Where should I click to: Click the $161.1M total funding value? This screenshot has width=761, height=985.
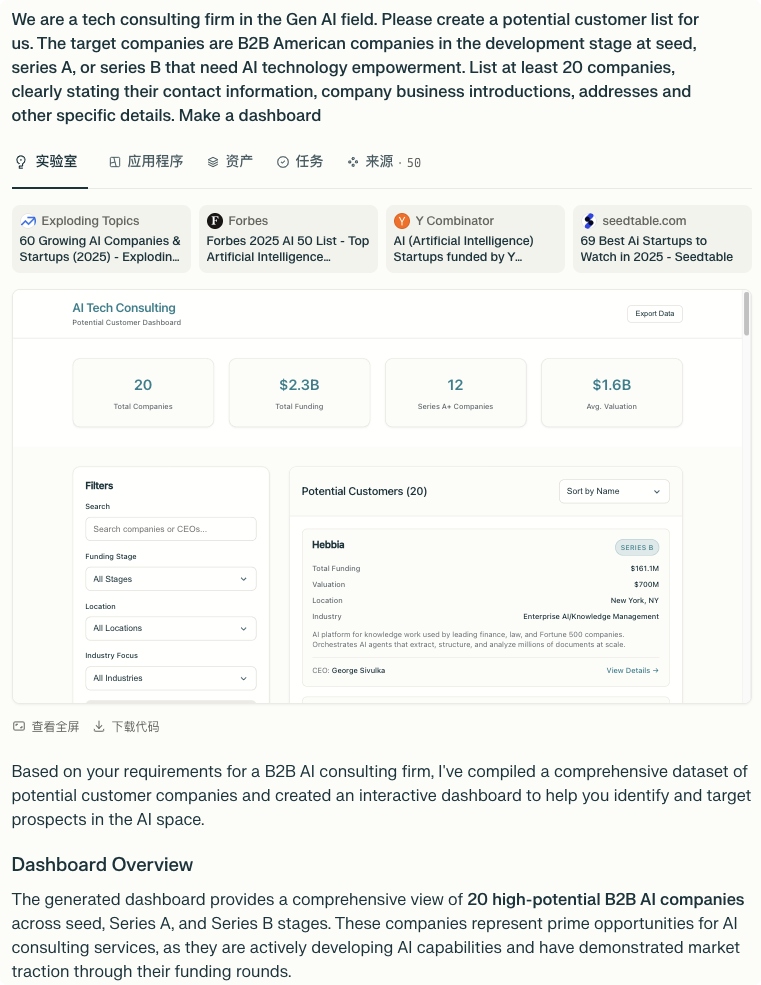click(x=645, y=569)
